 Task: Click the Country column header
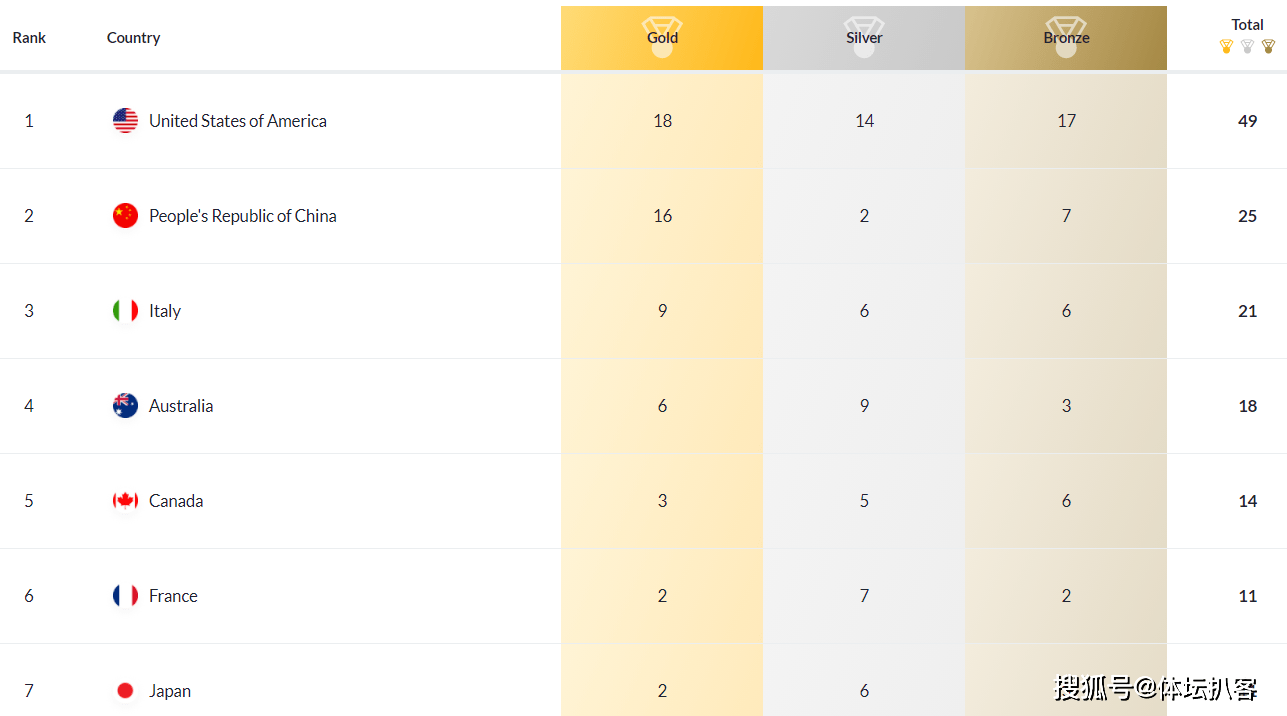tap(133, 38)
